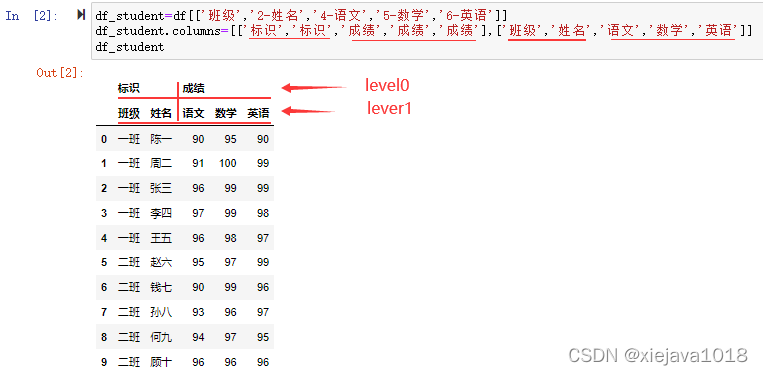
Task: Click the 一班 cell in 张三's row
Action: click(x=128, y=188)
